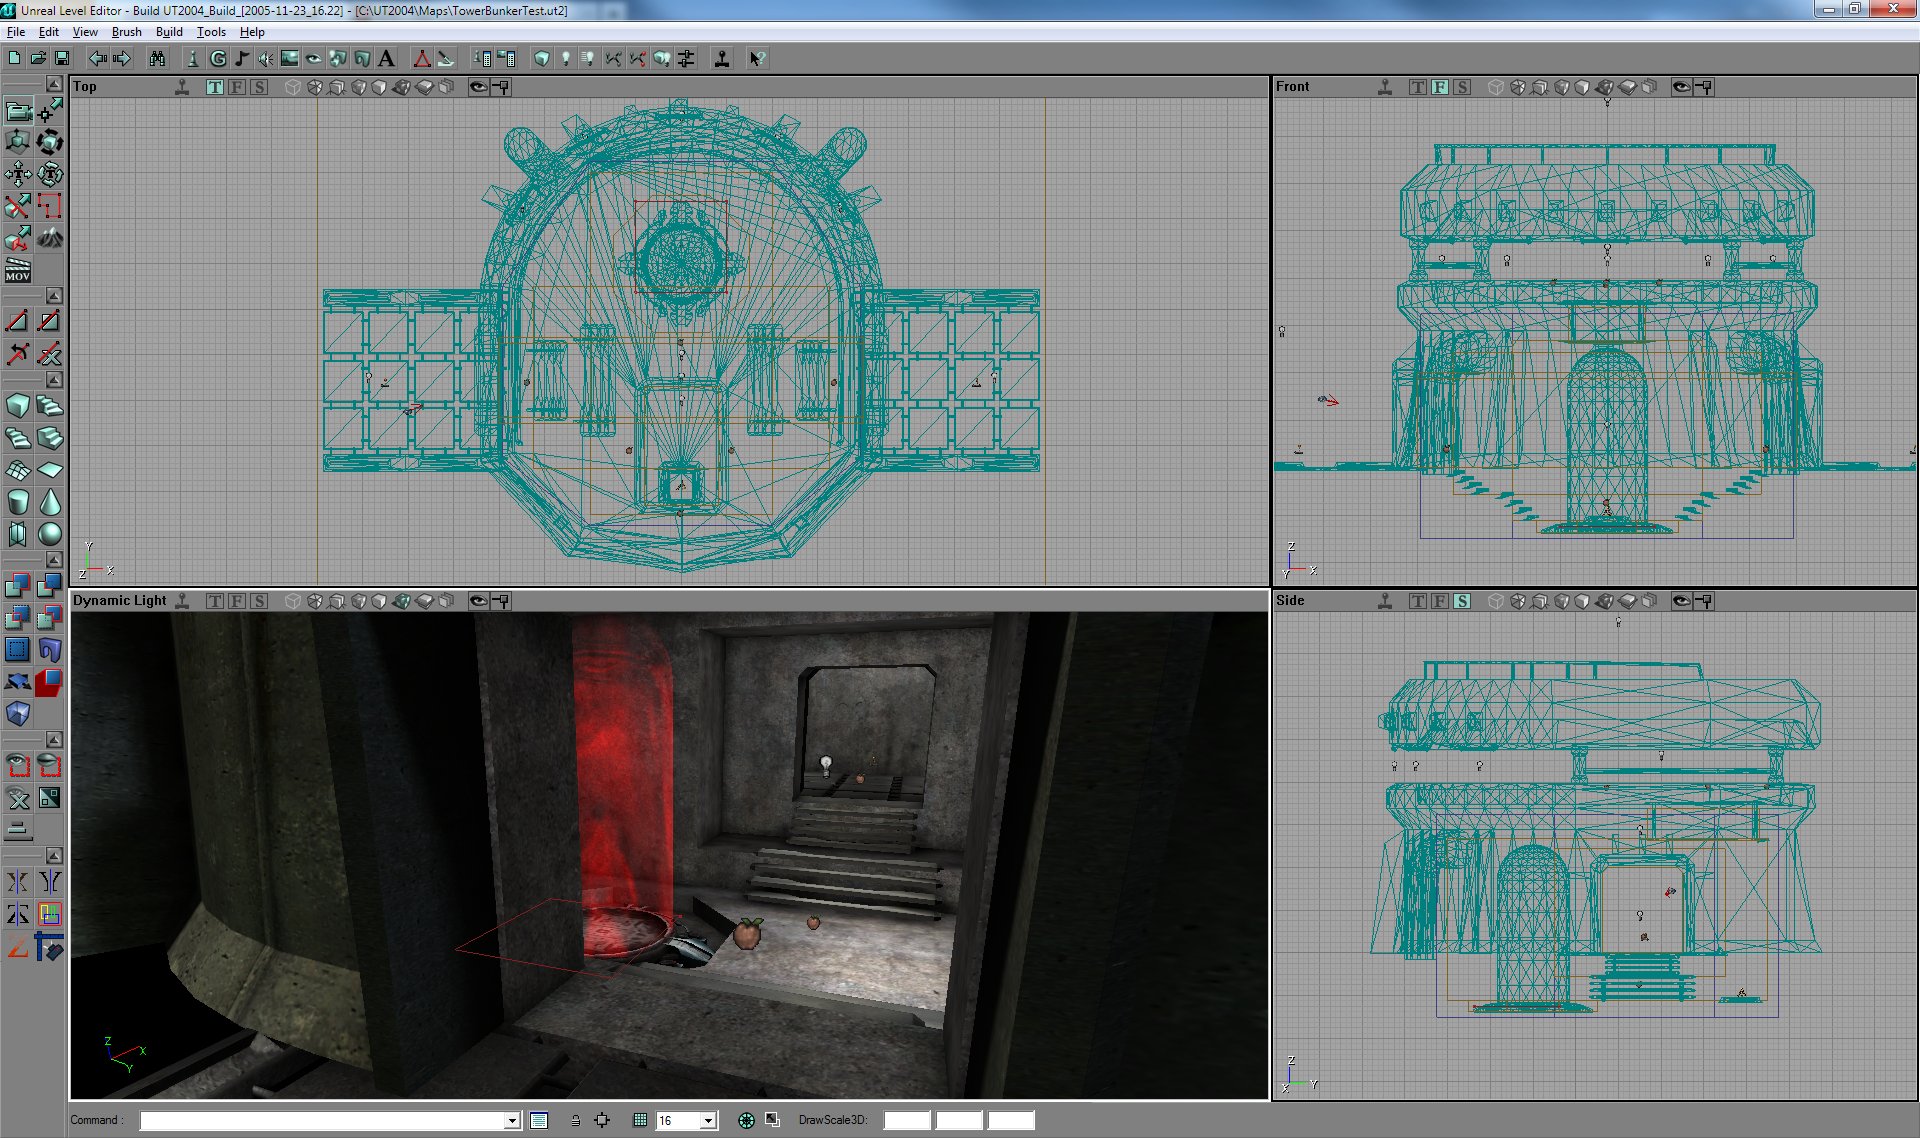Click the first DrawScale3D input field
This screenshot has width=1920, height=1138.
click(x=907, y=1120)
